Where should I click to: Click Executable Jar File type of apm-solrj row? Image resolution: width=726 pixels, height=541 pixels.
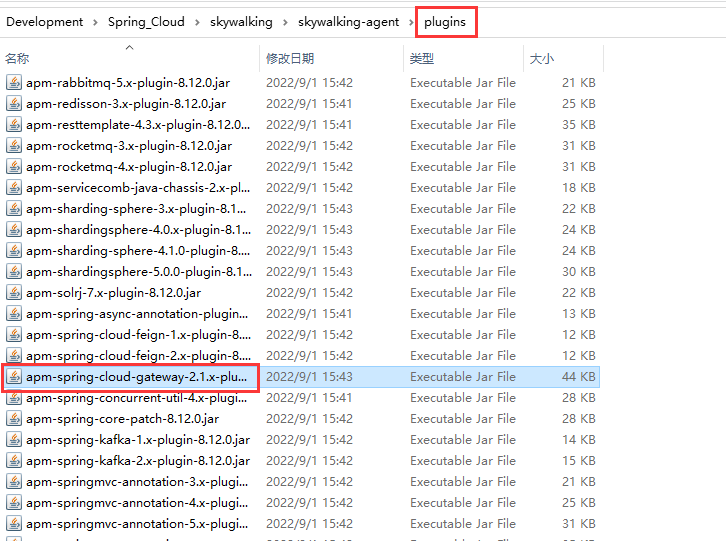463,292
